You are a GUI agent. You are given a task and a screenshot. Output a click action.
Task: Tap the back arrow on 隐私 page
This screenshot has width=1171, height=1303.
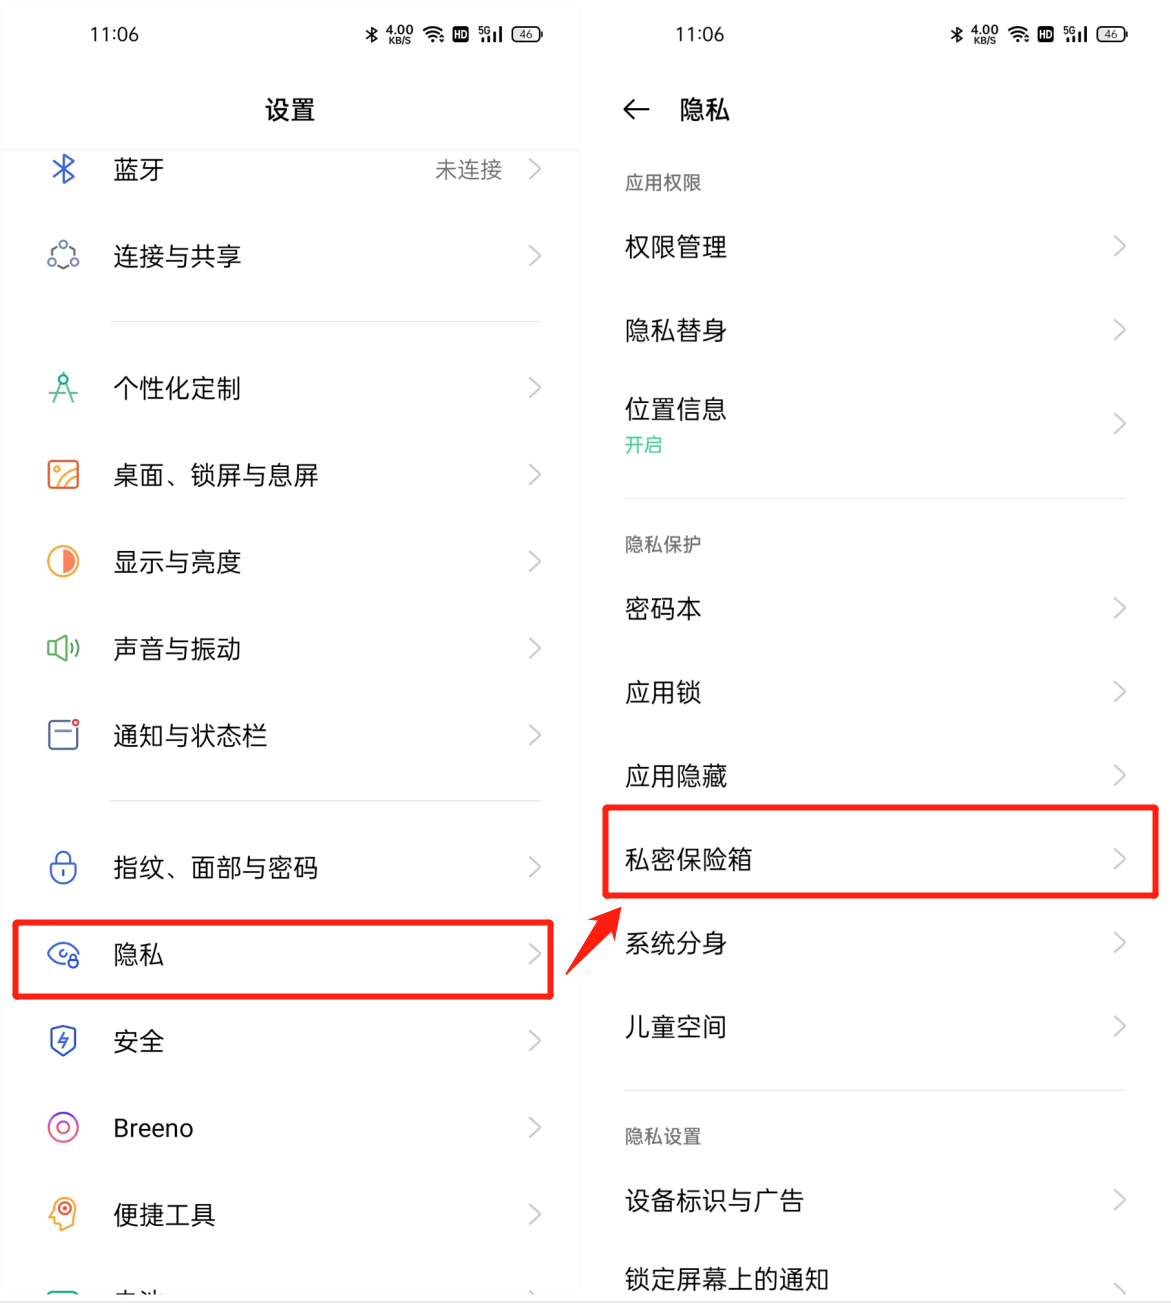[x=637, y=110]
